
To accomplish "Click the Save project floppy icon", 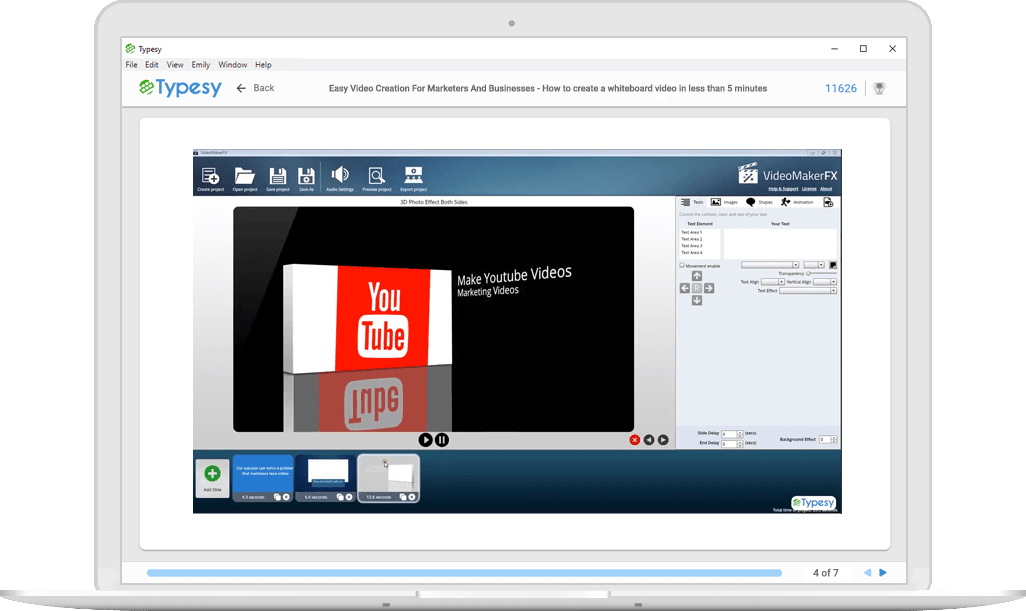I will tap(277, 178).
